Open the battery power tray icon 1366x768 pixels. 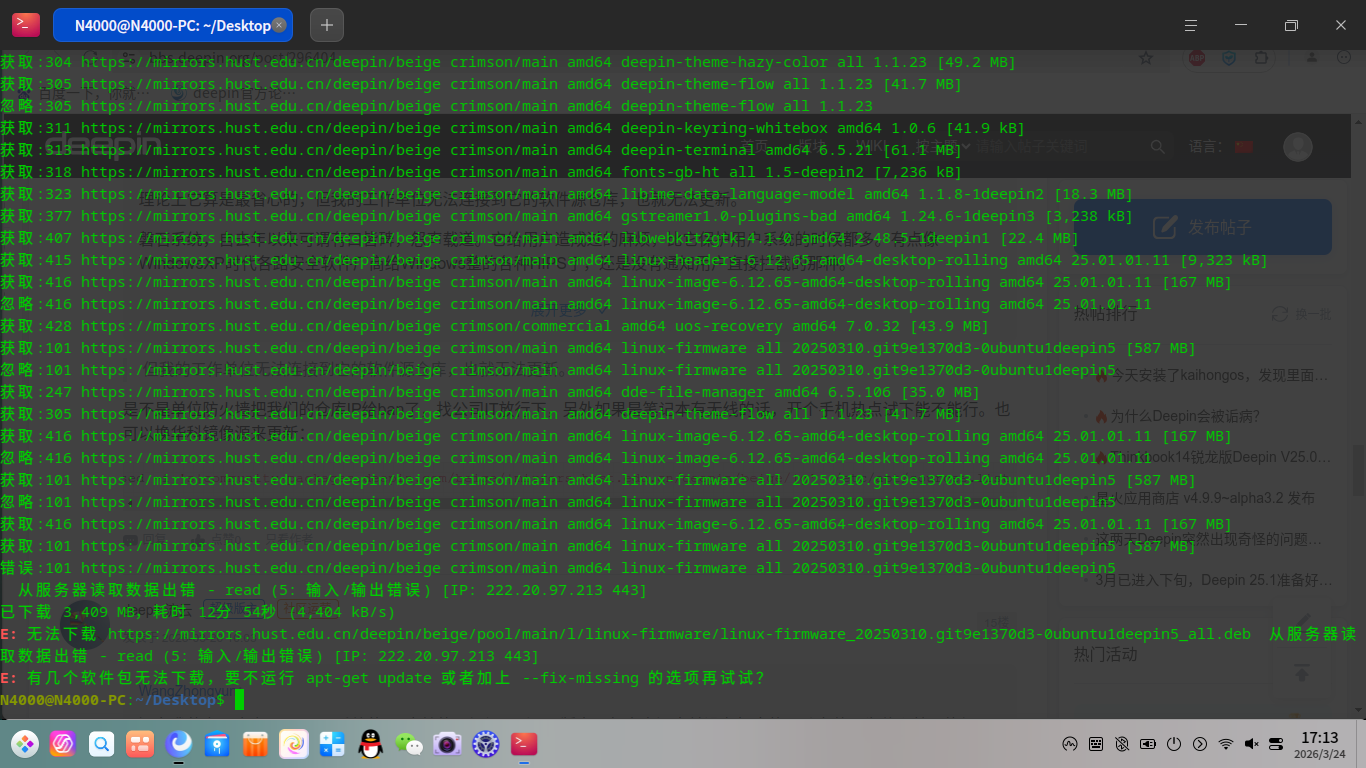tap(1148, 744)
